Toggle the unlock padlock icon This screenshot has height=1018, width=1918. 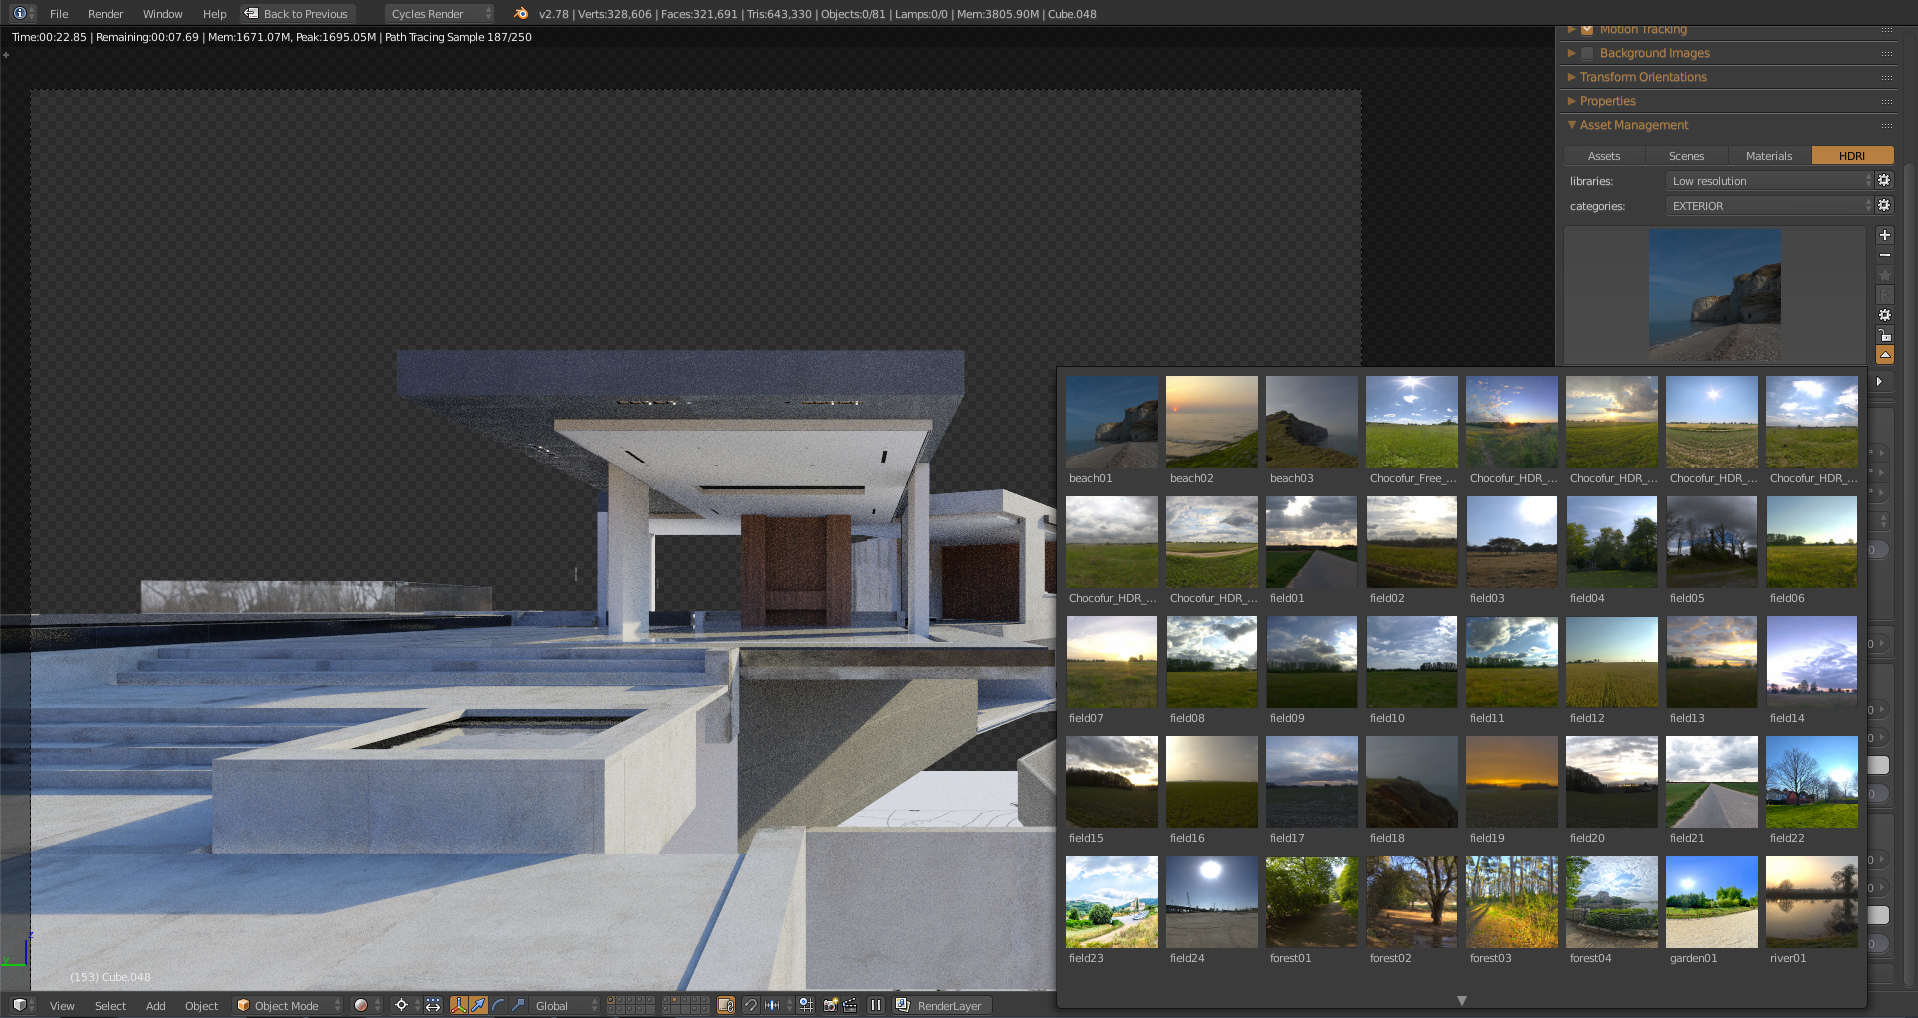1885,335
